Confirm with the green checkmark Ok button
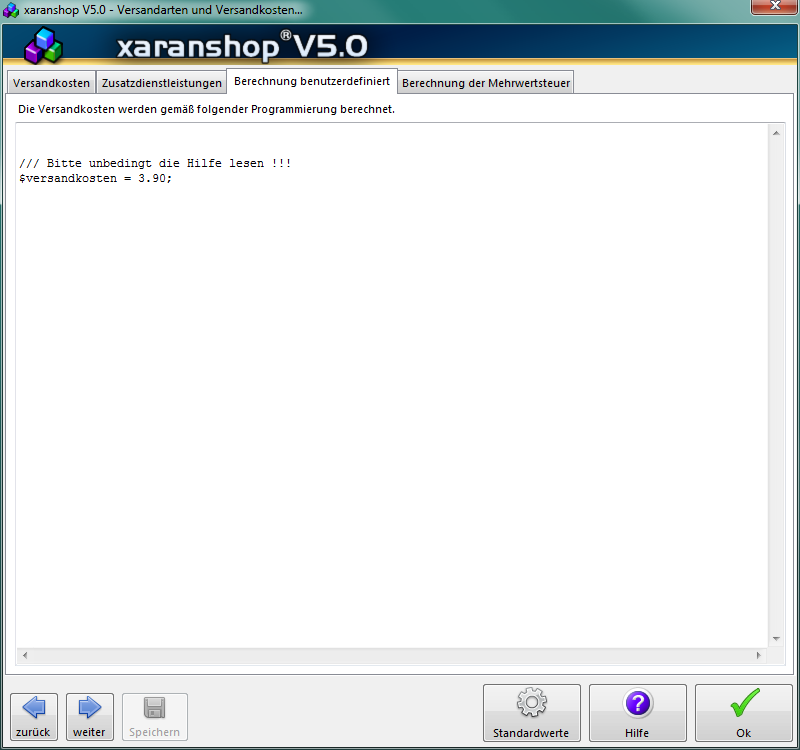800x750 pixels. tap(743, 713)
